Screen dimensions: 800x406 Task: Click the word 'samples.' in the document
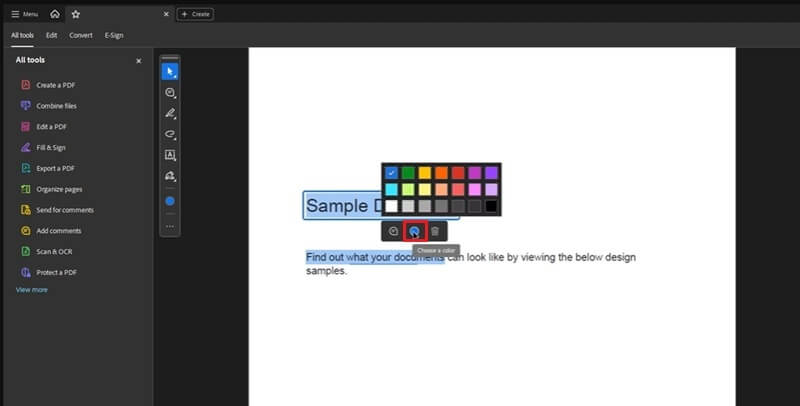point(327,271)
